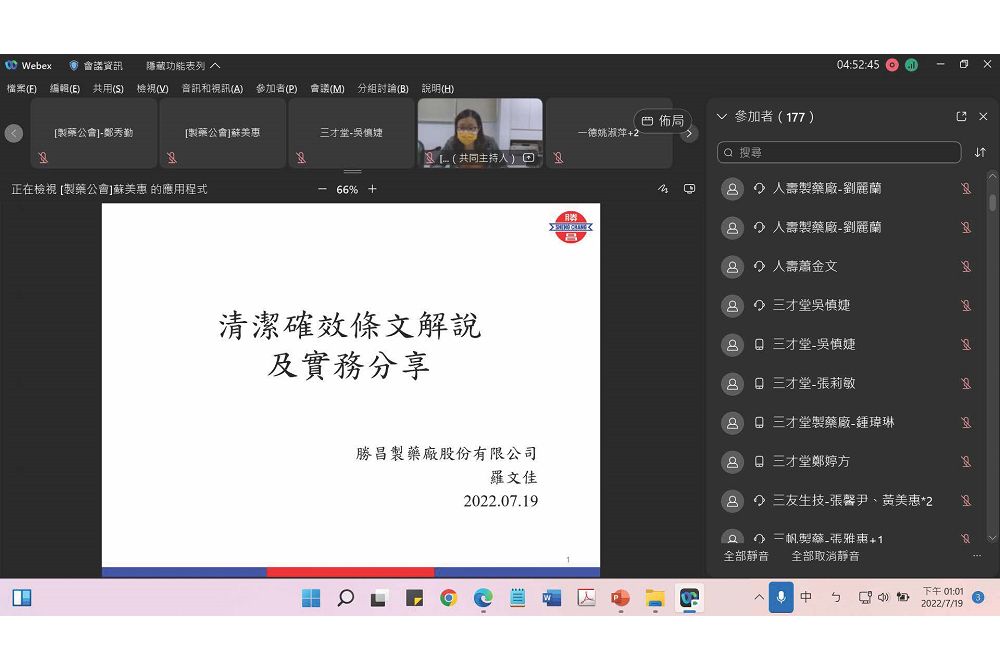Open the 檢視(V) menu

[x=152, y=89]
